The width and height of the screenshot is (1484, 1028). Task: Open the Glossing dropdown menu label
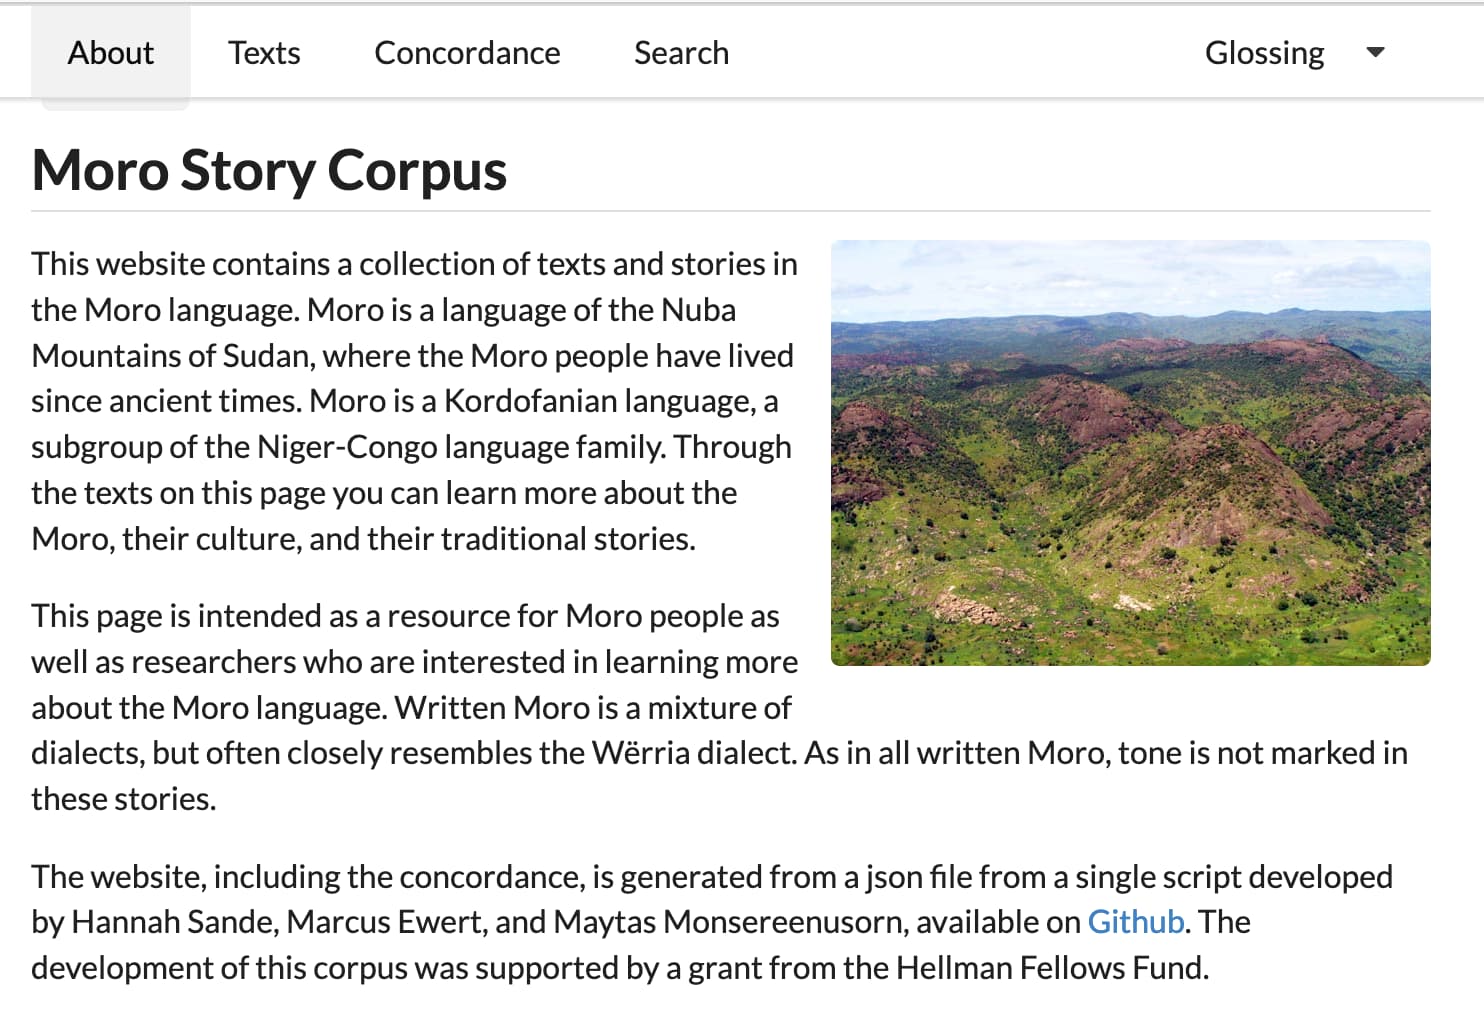coord(1264,53)
